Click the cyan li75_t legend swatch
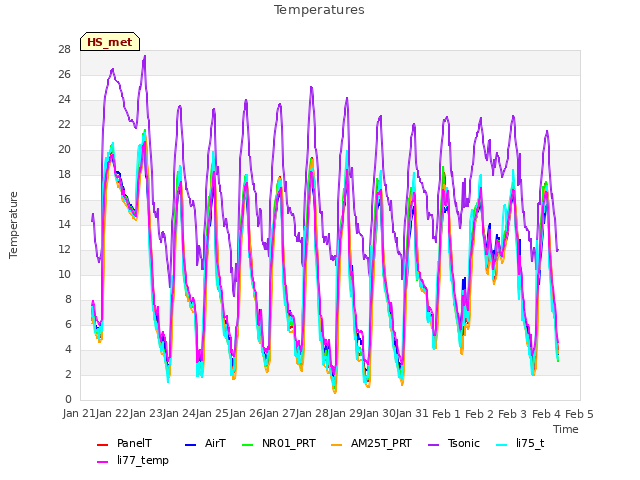The height and width of the screenshot is (480, 640). [x=502, y=444]
